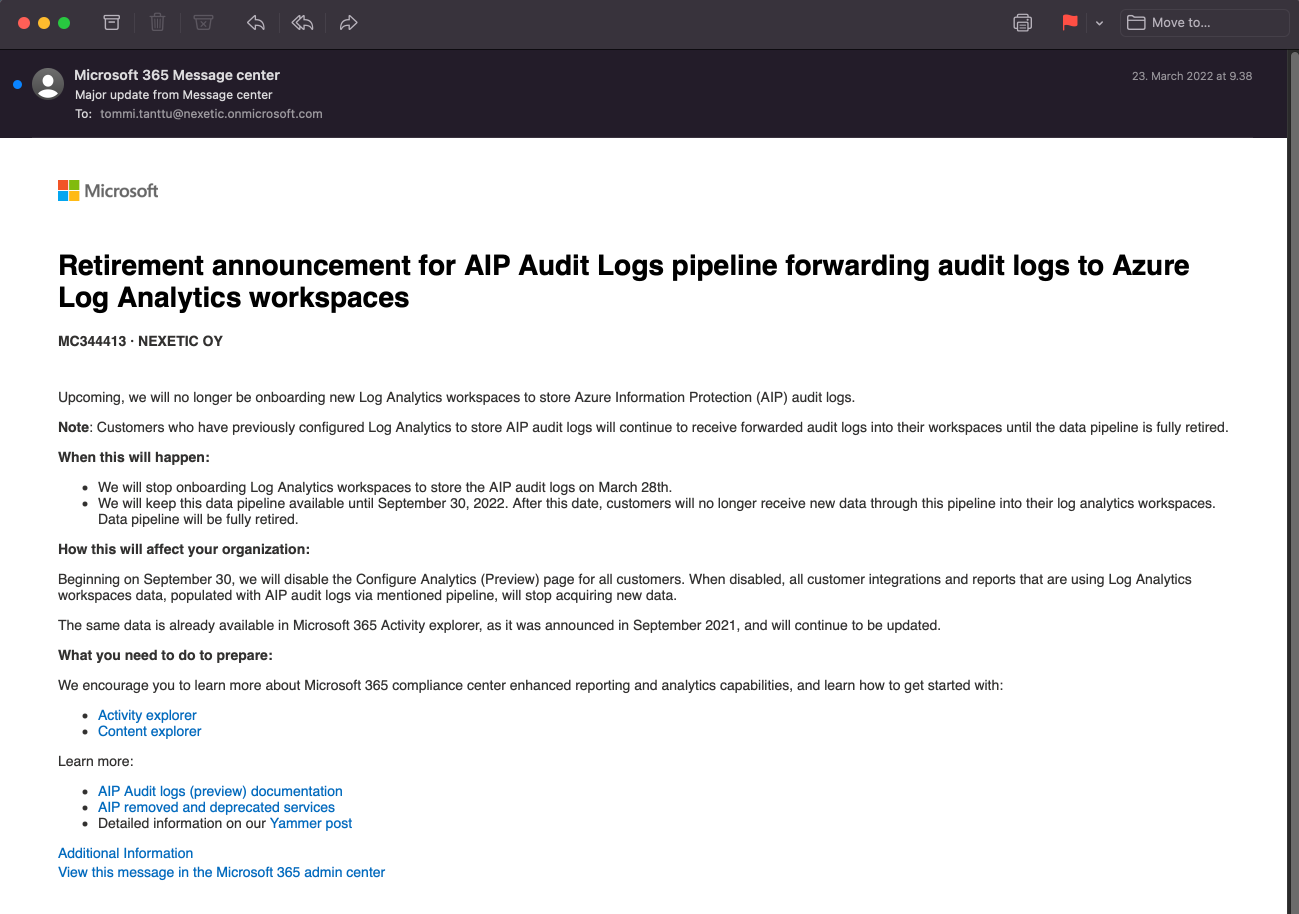The height and width of the screenshot is (914, 1299).
Task: Reply to sender using the Reply arrow
Action: [x=256, y=22]
